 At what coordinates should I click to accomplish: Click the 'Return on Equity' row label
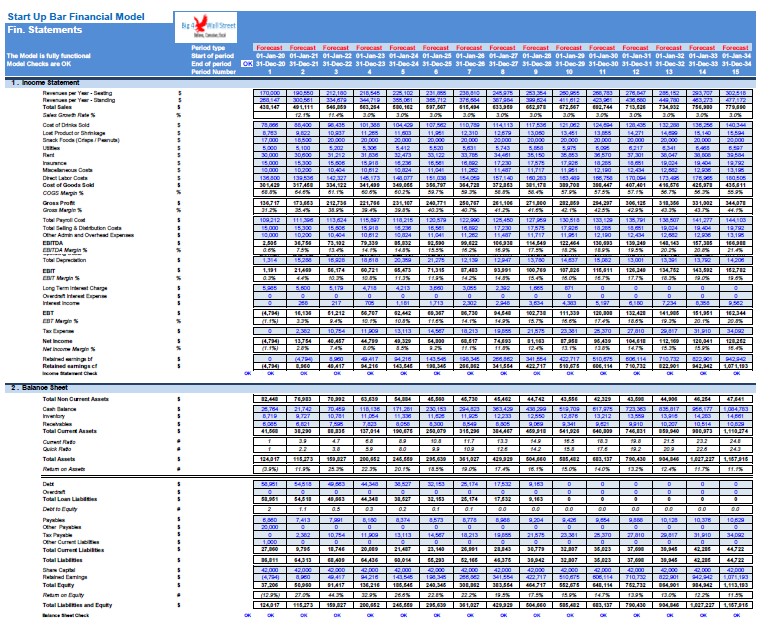[63, 596]
